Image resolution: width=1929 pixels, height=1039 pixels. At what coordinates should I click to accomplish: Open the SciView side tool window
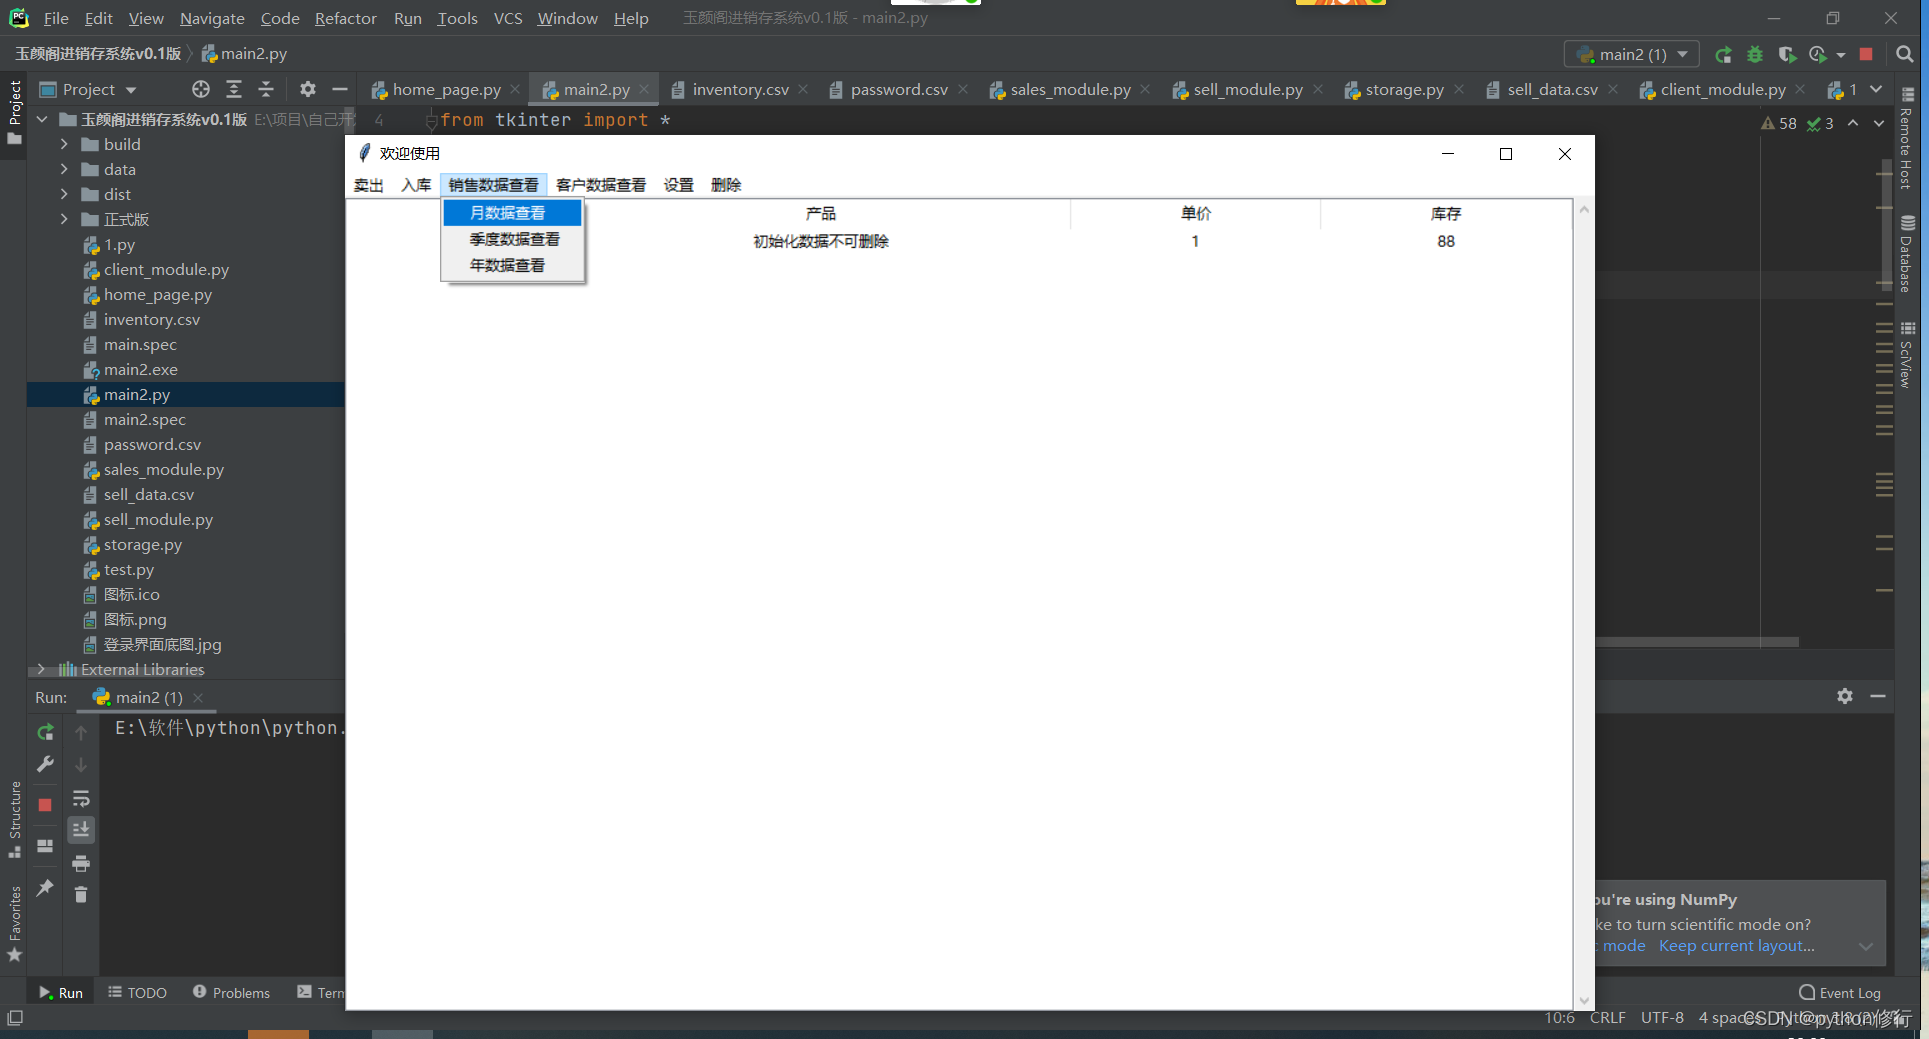click(1907, 355)
